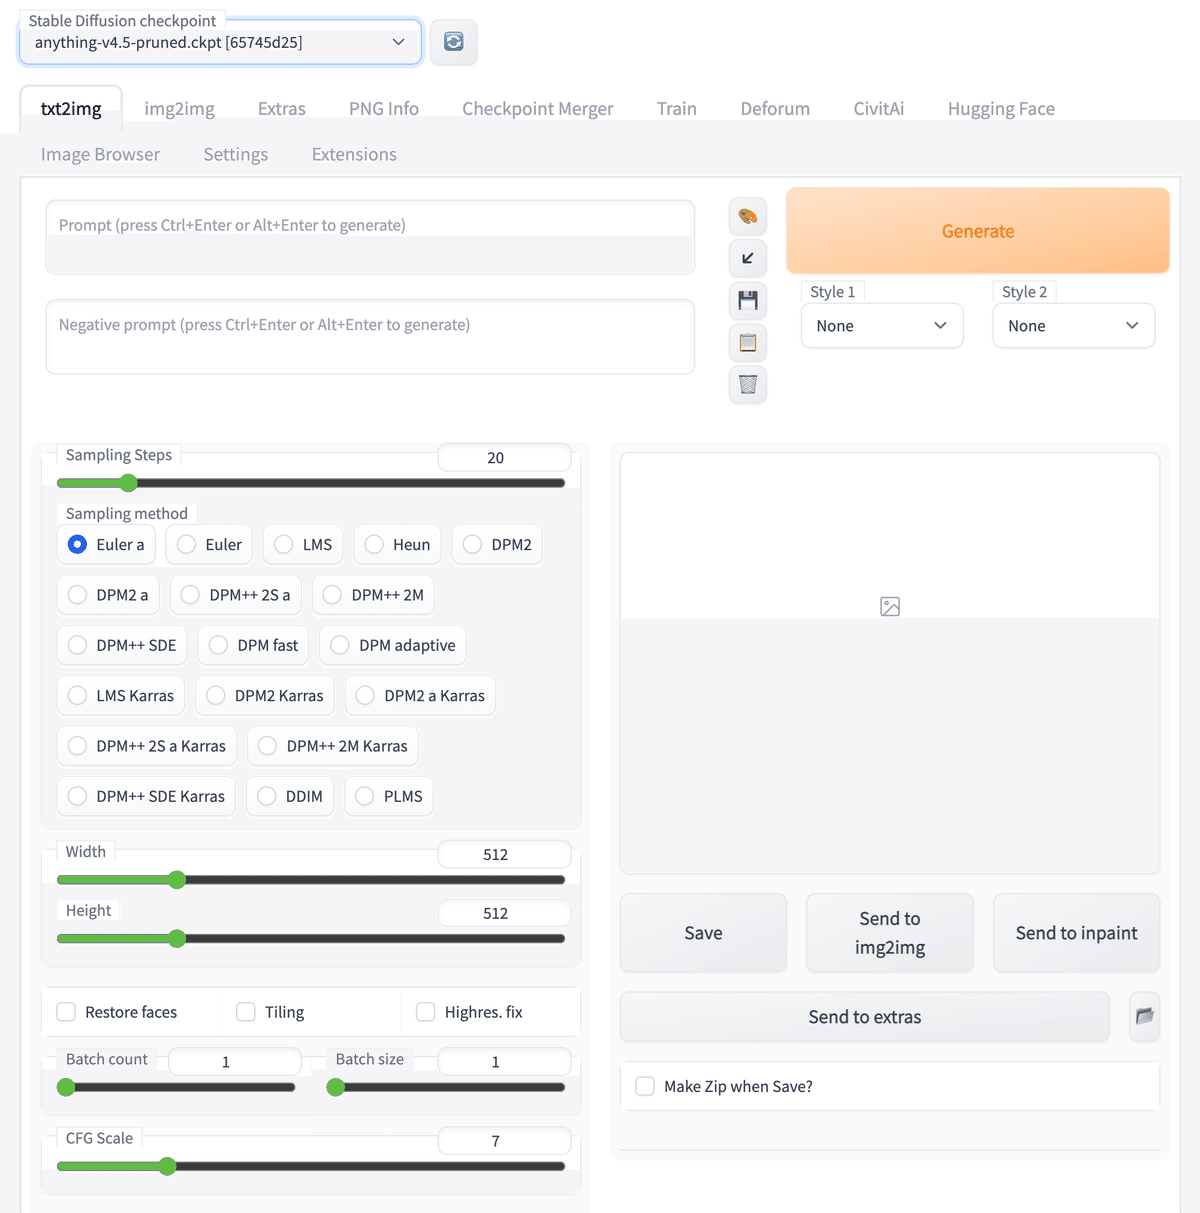This screenshot has height=1213, width=1200.
Task: Choose Heun sampling method
Action: 397,545
